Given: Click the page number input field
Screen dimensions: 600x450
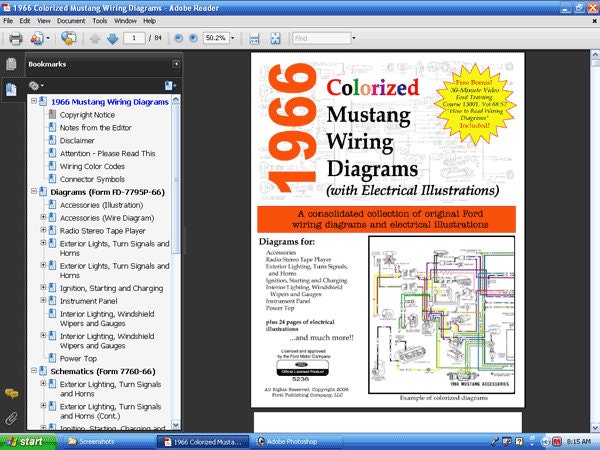Looking at the screenshot, I should coord(134,38).
